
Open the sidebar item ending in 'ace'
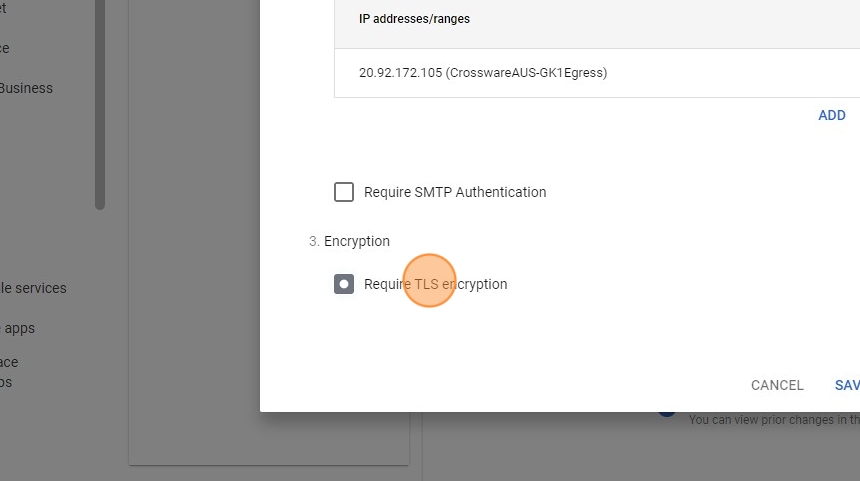(9, 362)
